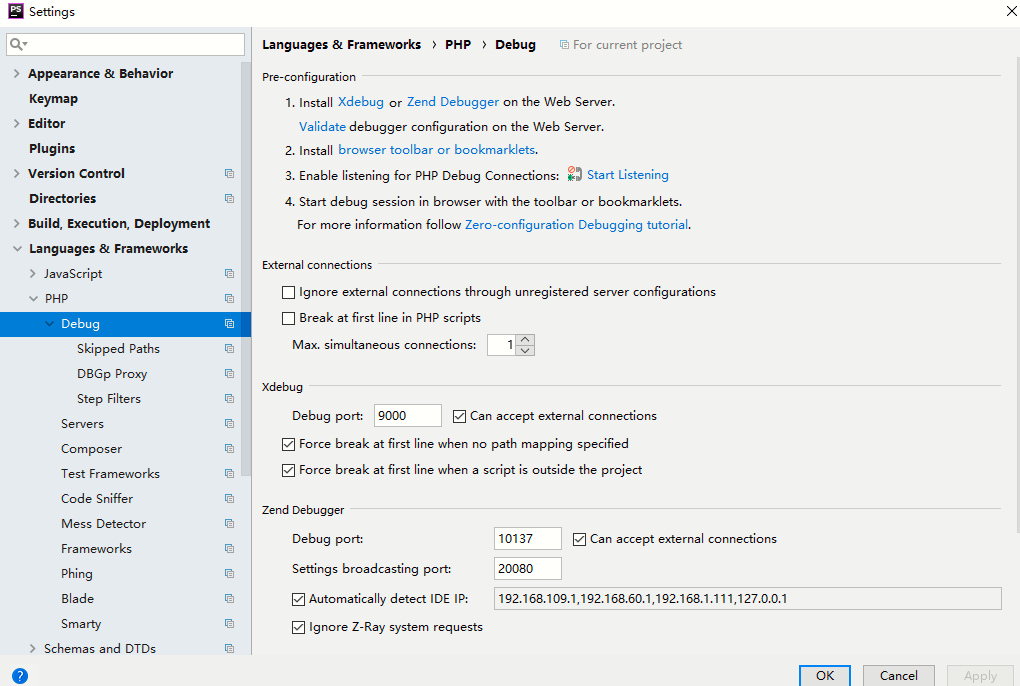The height and width of the screenshot is (686, 1020).
Task: Click project-level icon beside Test Frameworks
Action: point(229,474)
